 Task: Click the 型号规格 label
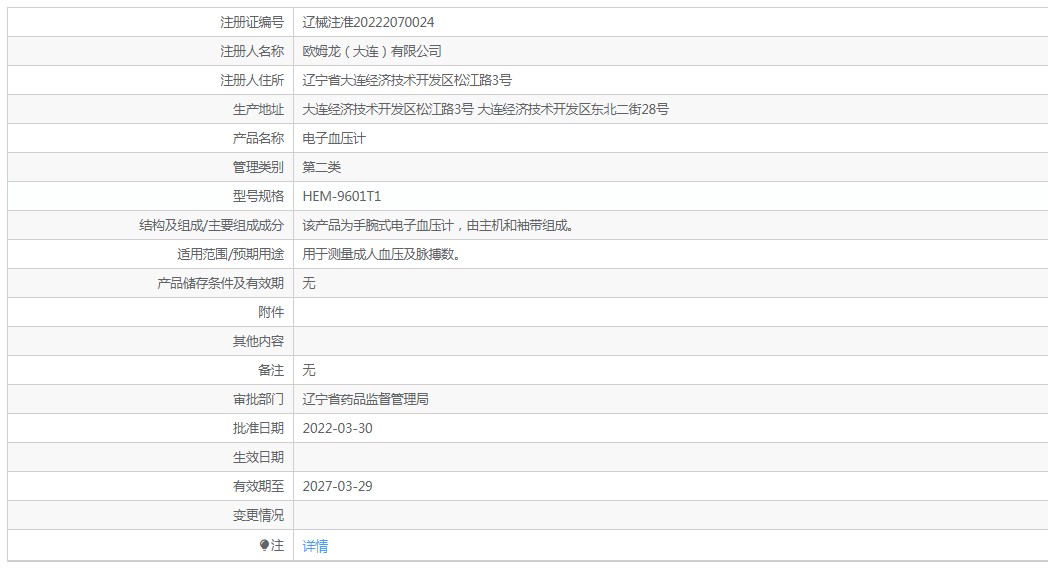click(x=258, y=196)
